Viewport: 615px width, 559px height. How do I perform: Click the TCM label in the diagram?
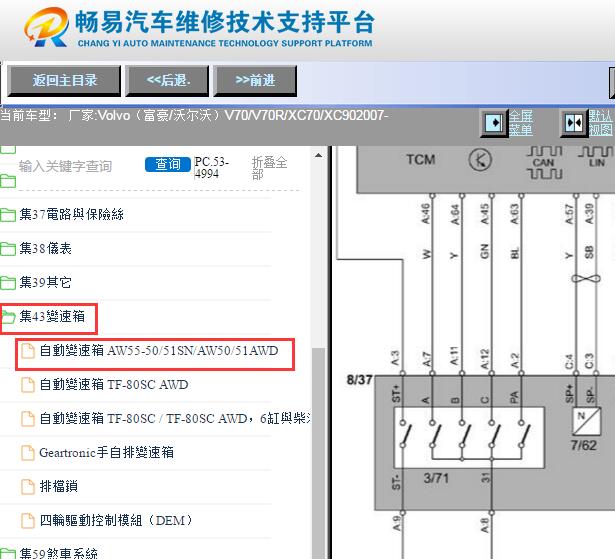[x=420, y=160]
